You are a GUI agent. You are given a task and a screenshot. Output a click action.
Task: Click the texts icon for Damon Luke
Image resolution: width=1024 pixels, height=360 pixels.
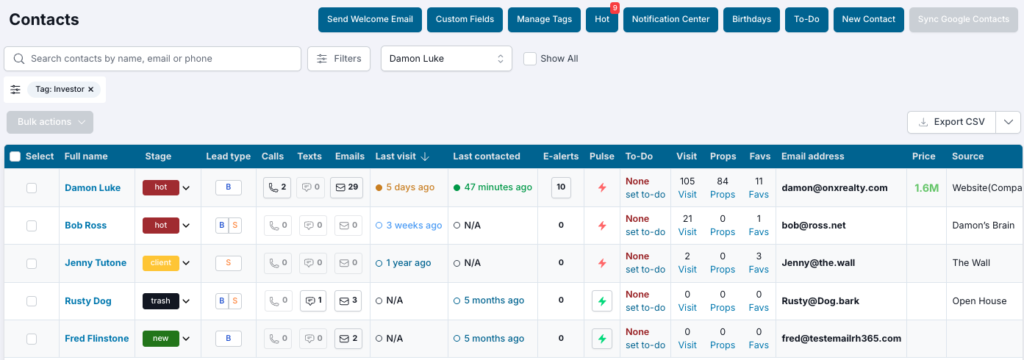click(311, 188)
